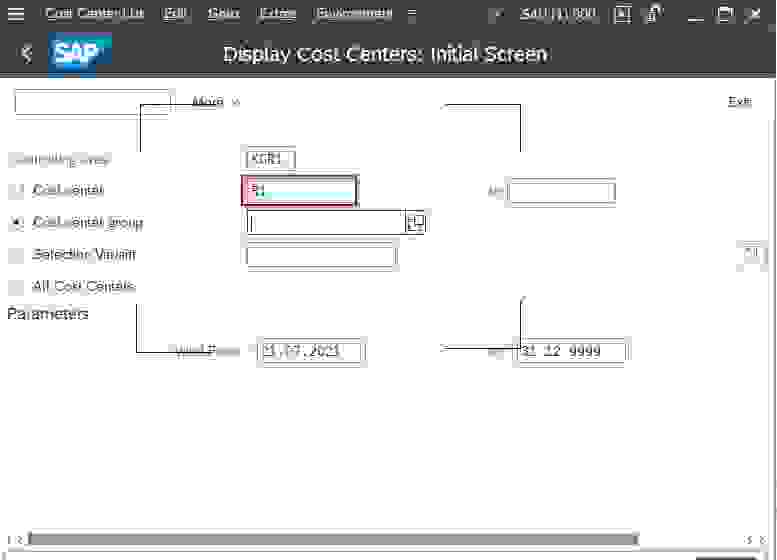777x560 pixels.
Task: Click the Display Cost Centers: Initial Screen title
Action: coord(386,54)
